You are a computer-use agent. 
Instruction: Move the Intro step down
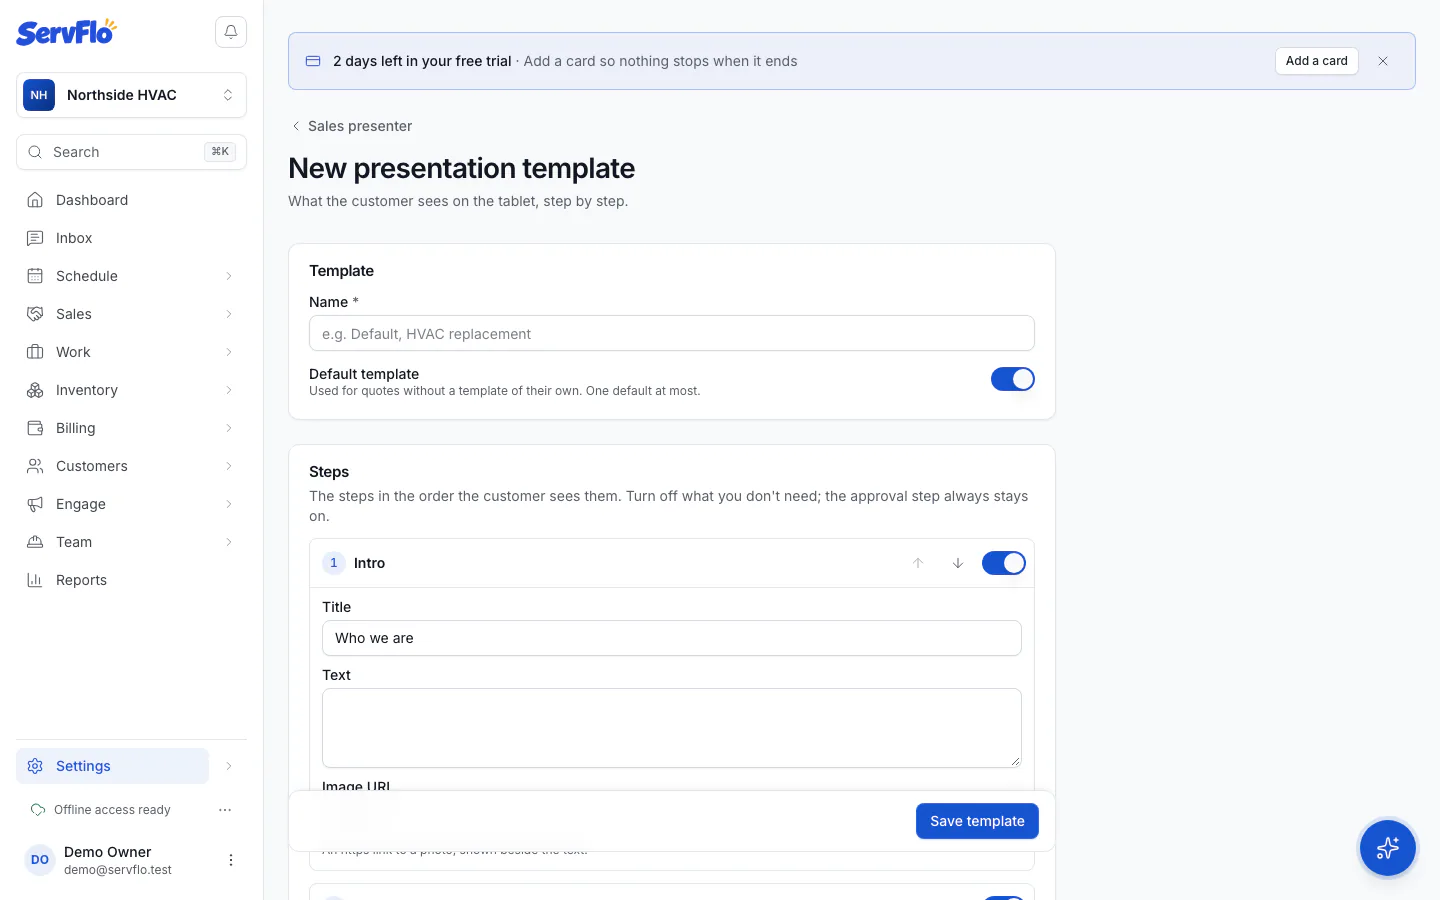(958, 563)
